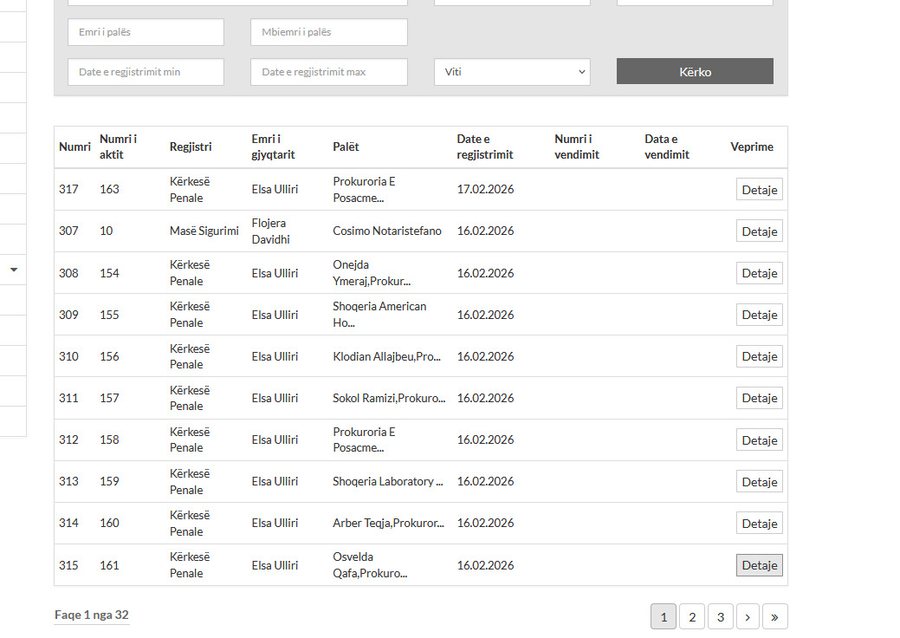
Task: Show Detaje for Arber Teqja case
Action: [x=759, y=523]
